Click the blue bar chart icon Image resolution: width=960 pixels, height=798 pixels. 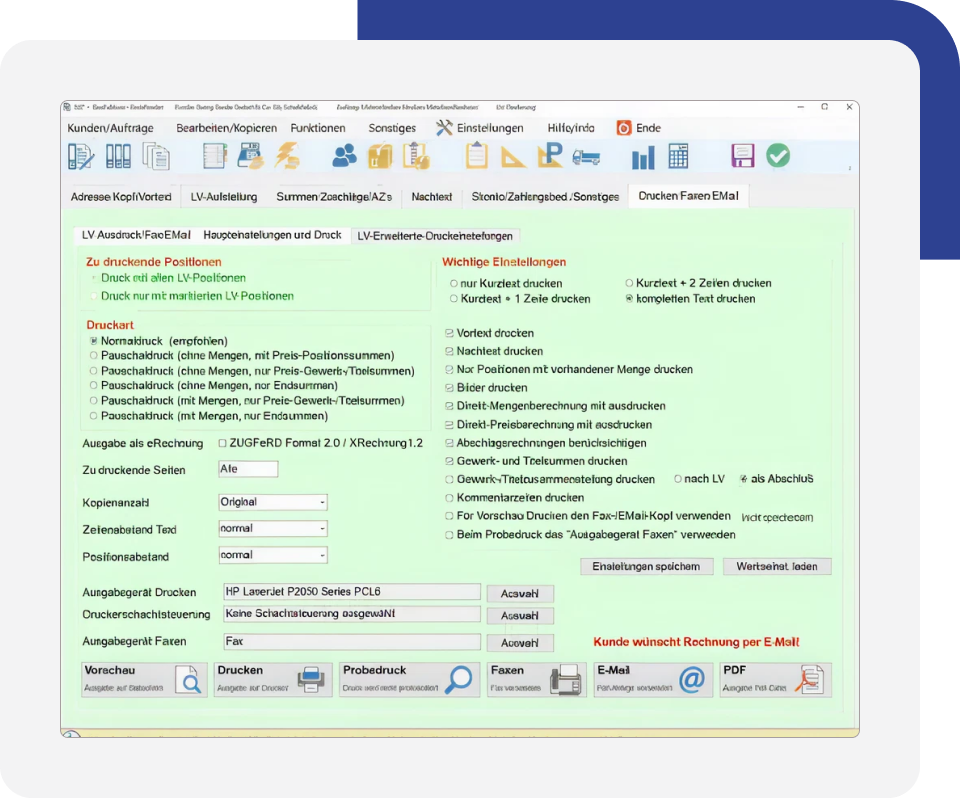[643, 157]
